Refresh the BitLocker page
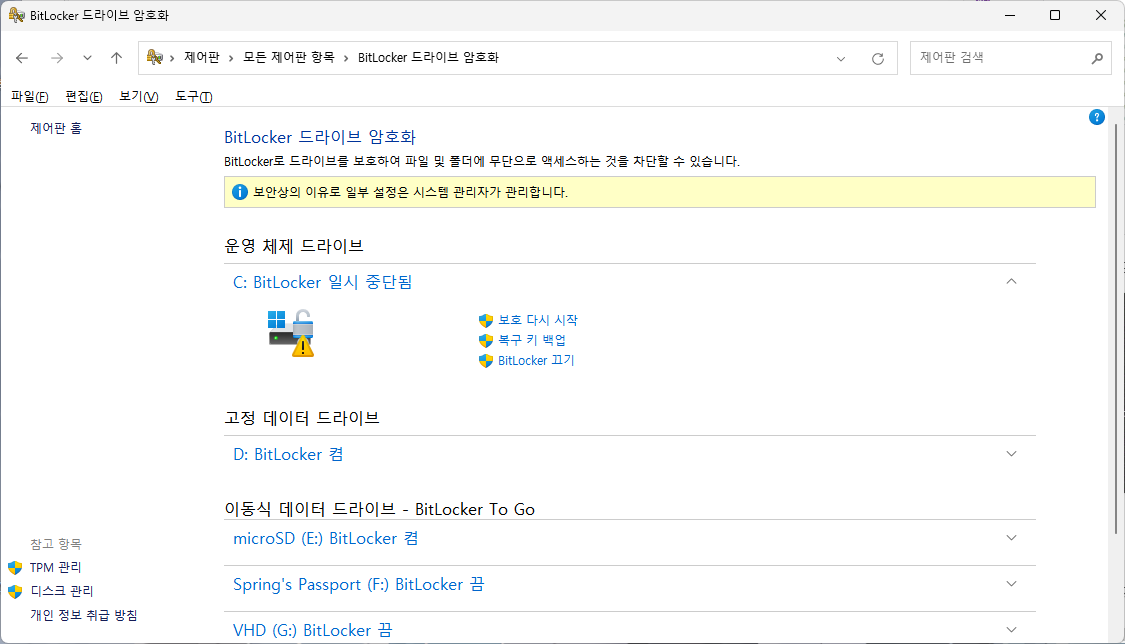The width and height of the screenshot is (1125, 644). pos(877,59)
